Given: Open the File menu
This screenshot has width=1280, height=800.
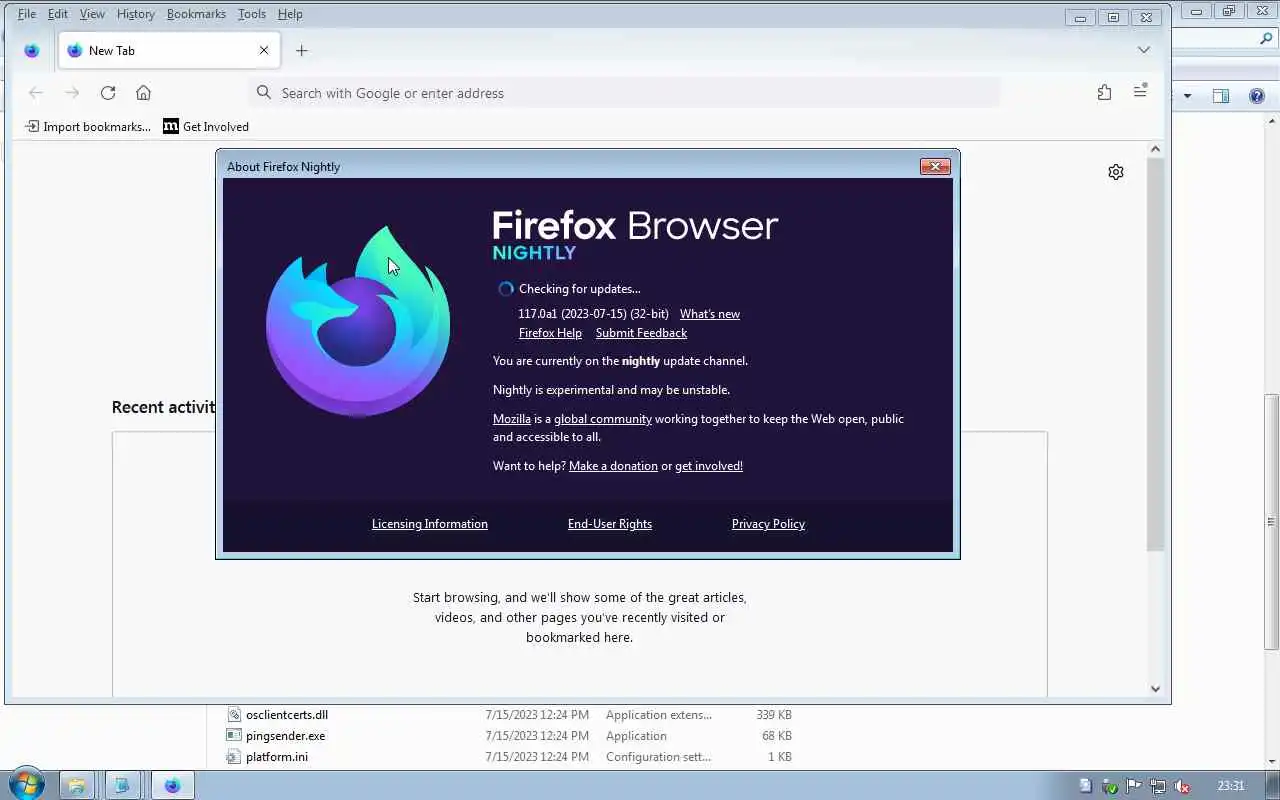Looking at the screenshot, I should (26, 14).
